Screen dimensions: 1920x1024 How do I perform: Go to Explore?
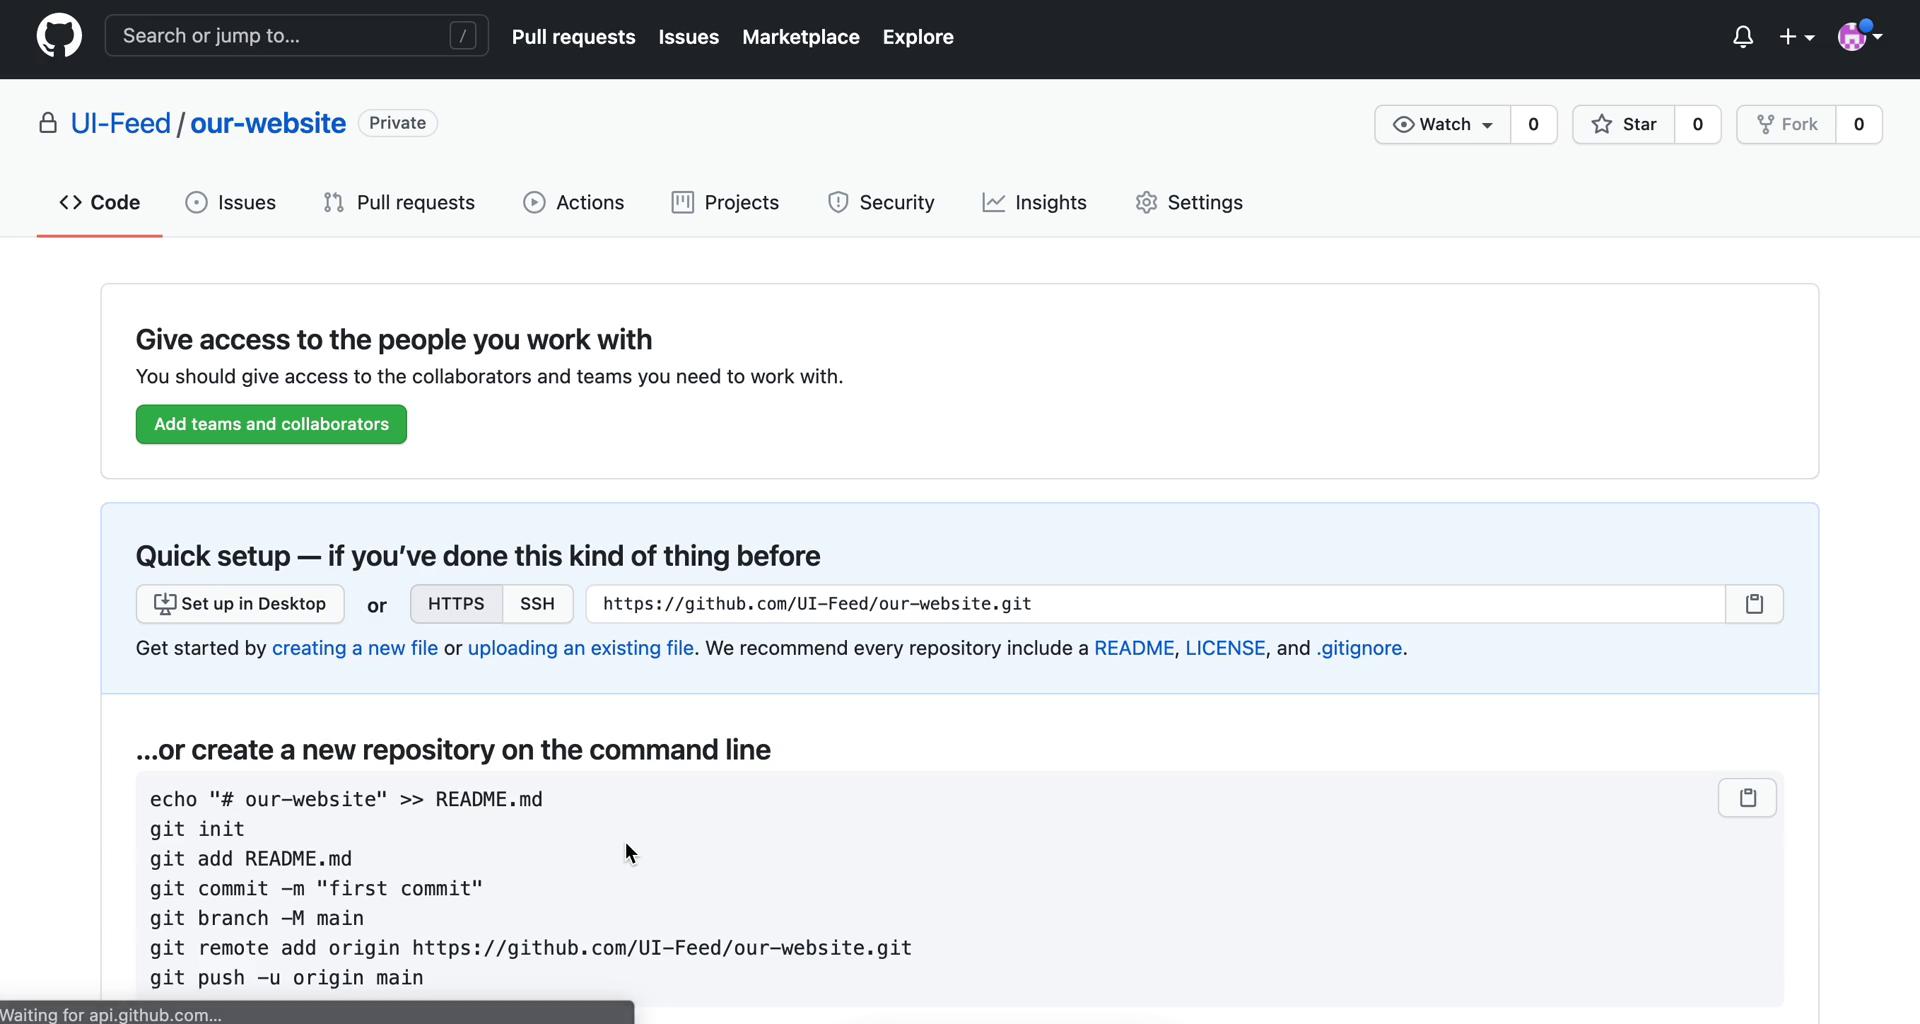[x=918, y=37]
